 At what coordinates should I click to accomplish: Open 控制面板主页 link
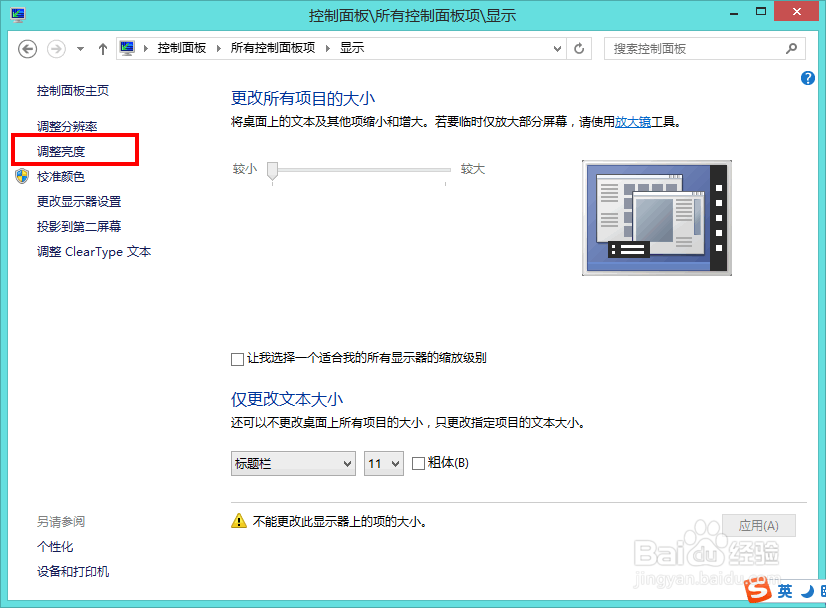click(73, 91)
